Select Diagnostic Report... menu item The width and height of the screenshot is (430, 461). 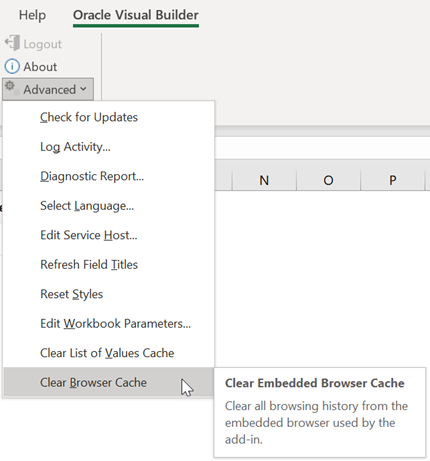[x=108, y=176]
